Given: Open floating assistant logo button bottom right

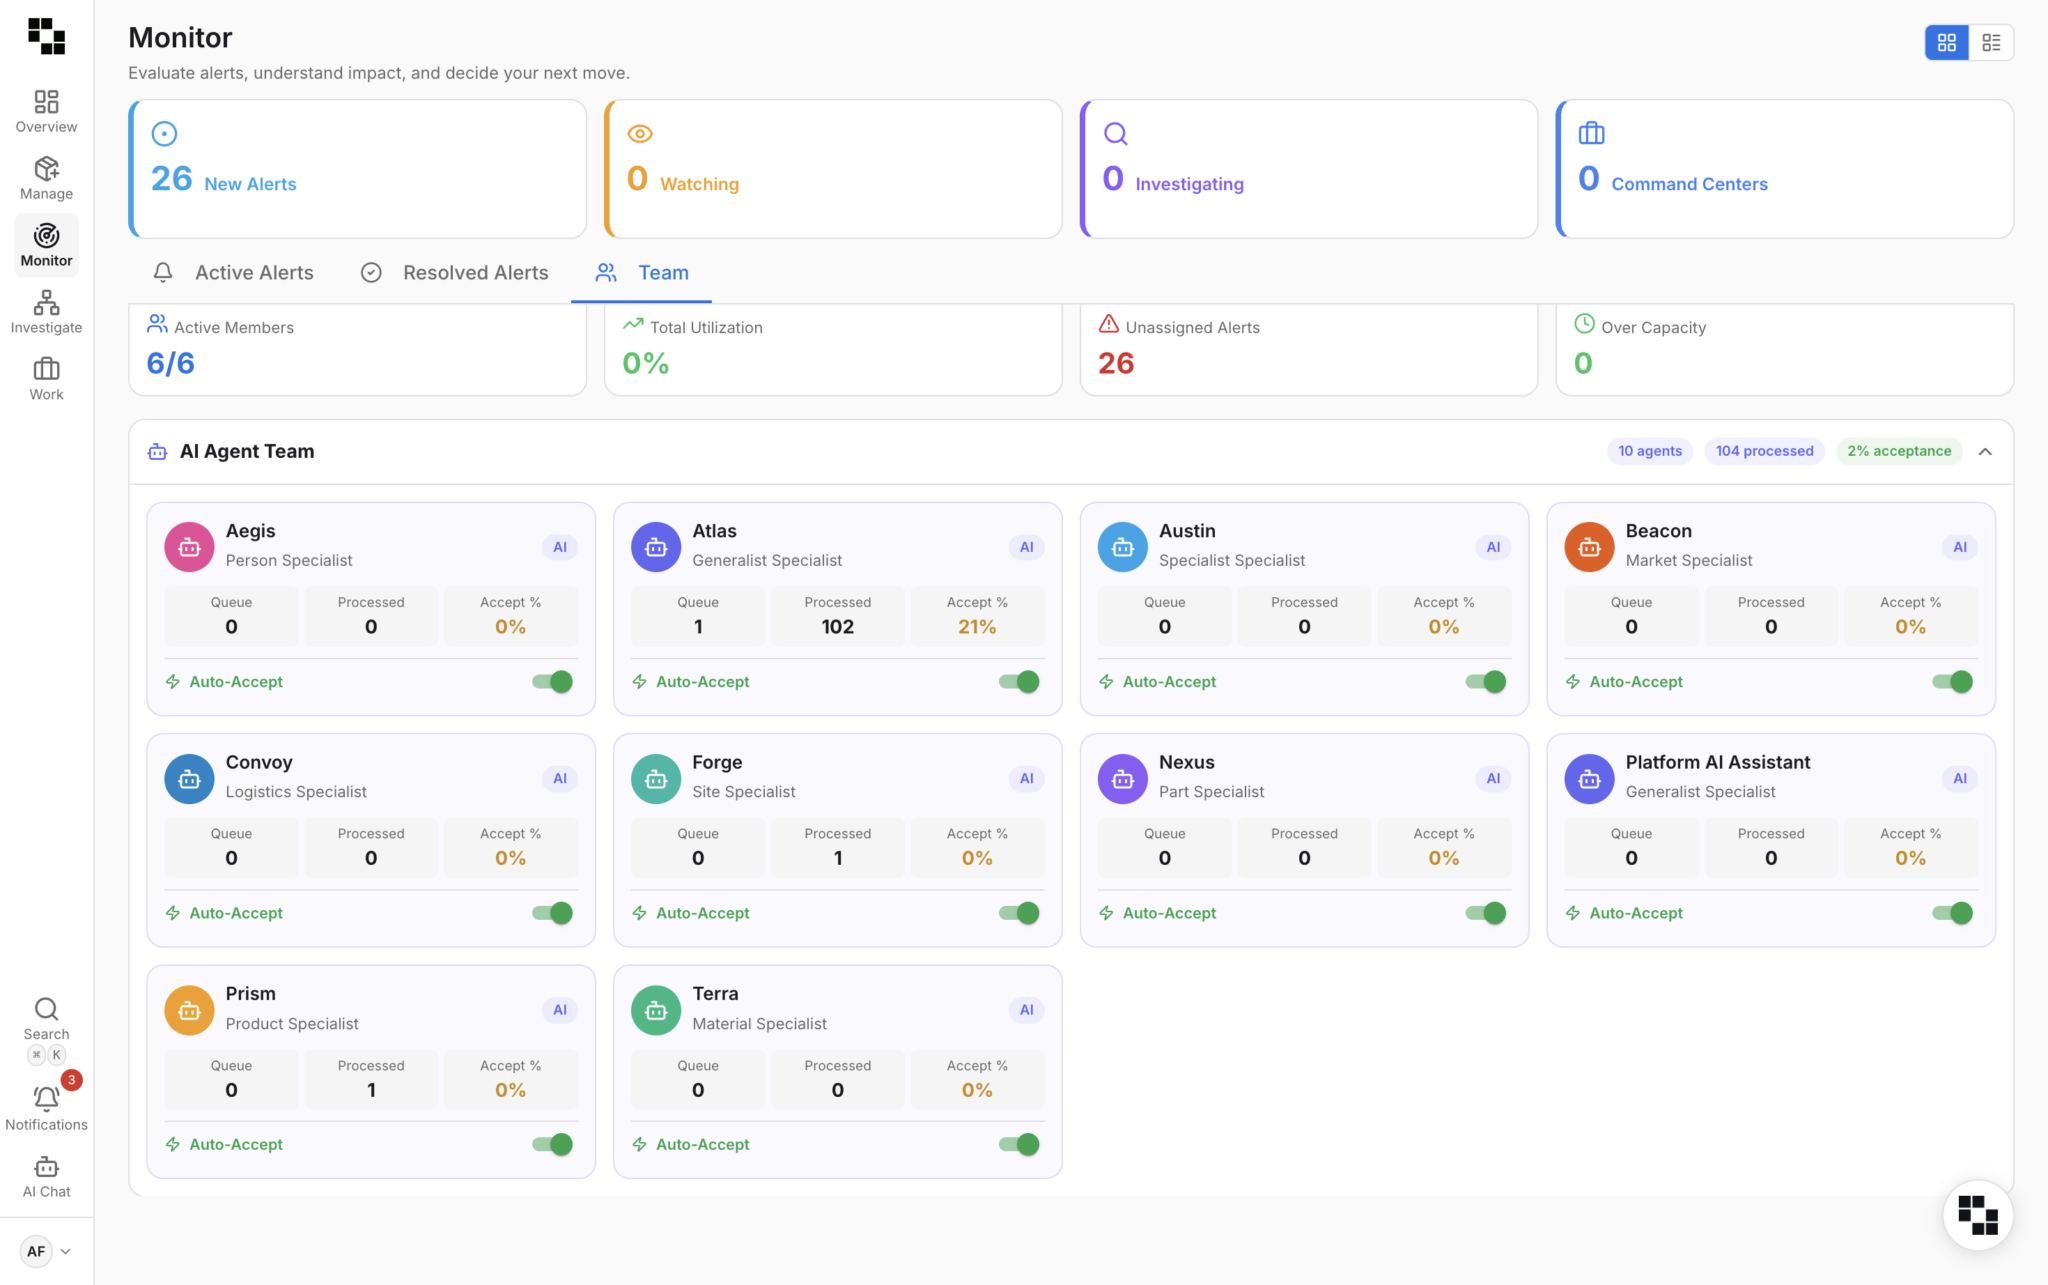Looking at the screenshot, I should (x=1977, y=1215).
